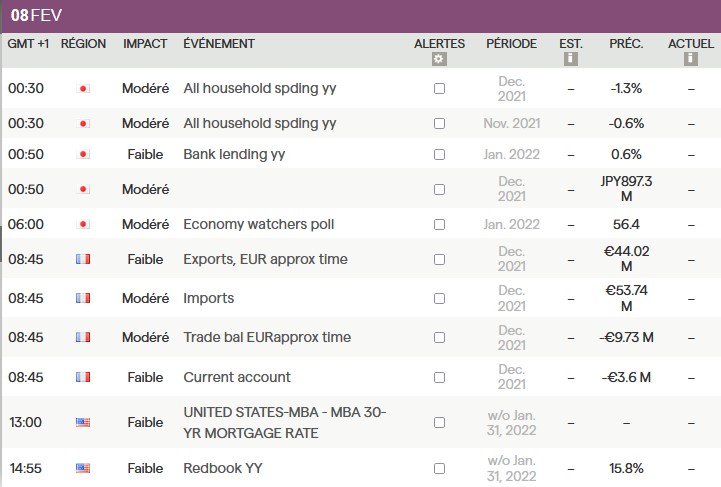Open the Economy watchers poll event

pos(259,224)
